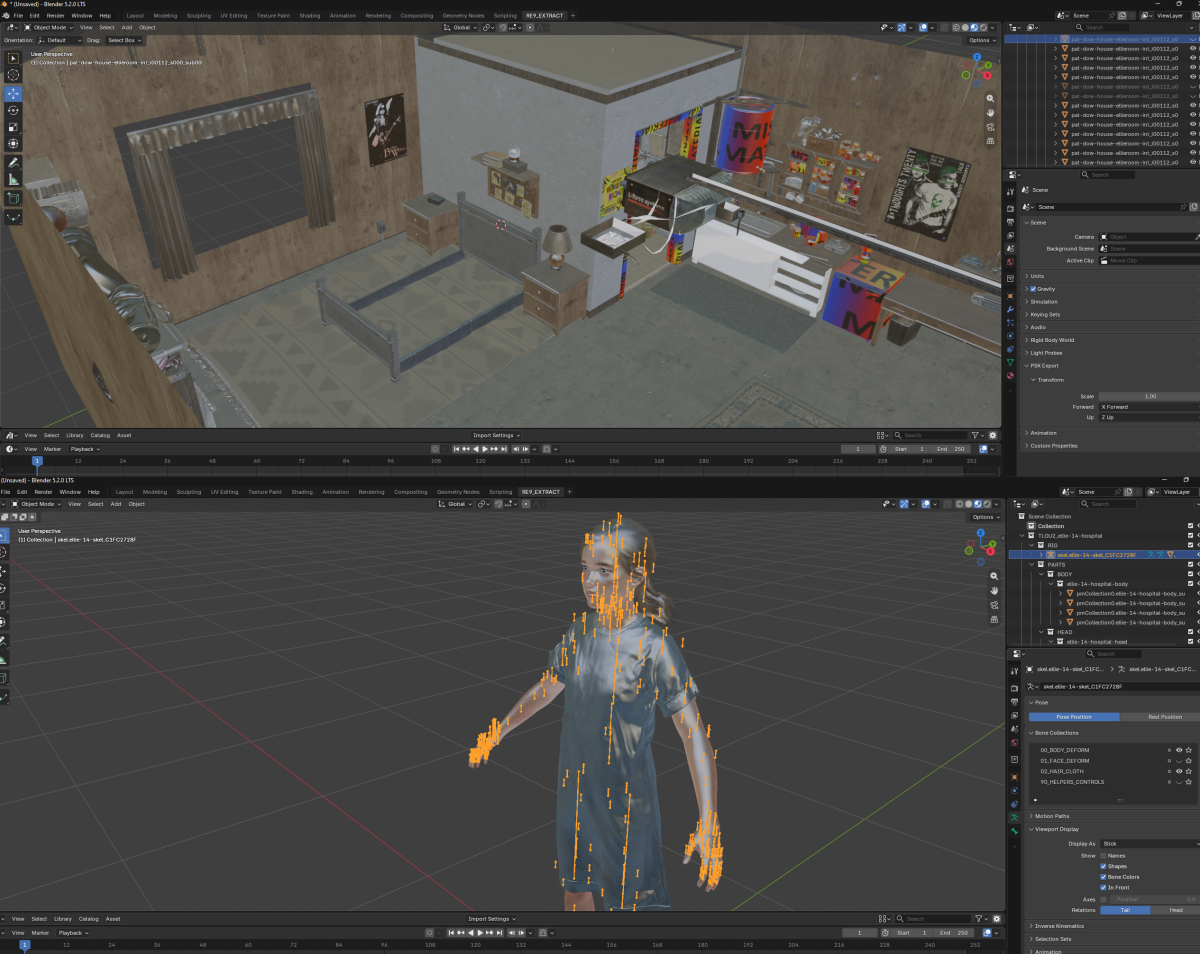Click End frame field in top timeline
The width and height of the screenshot is (1200, 954).
point(949,449)
